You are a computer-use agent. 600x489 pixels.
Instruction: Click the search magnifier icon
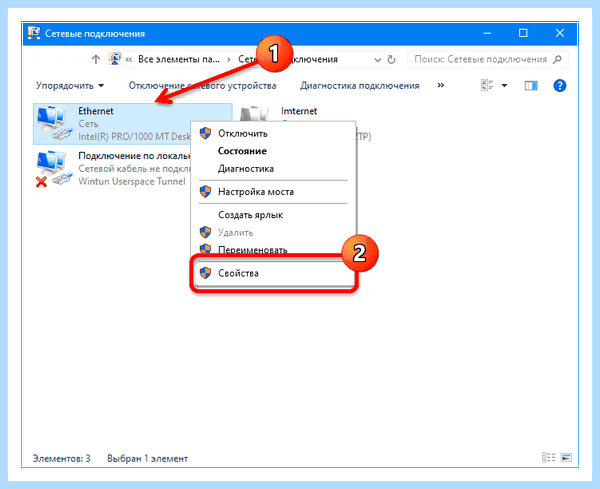coord(558,59)
